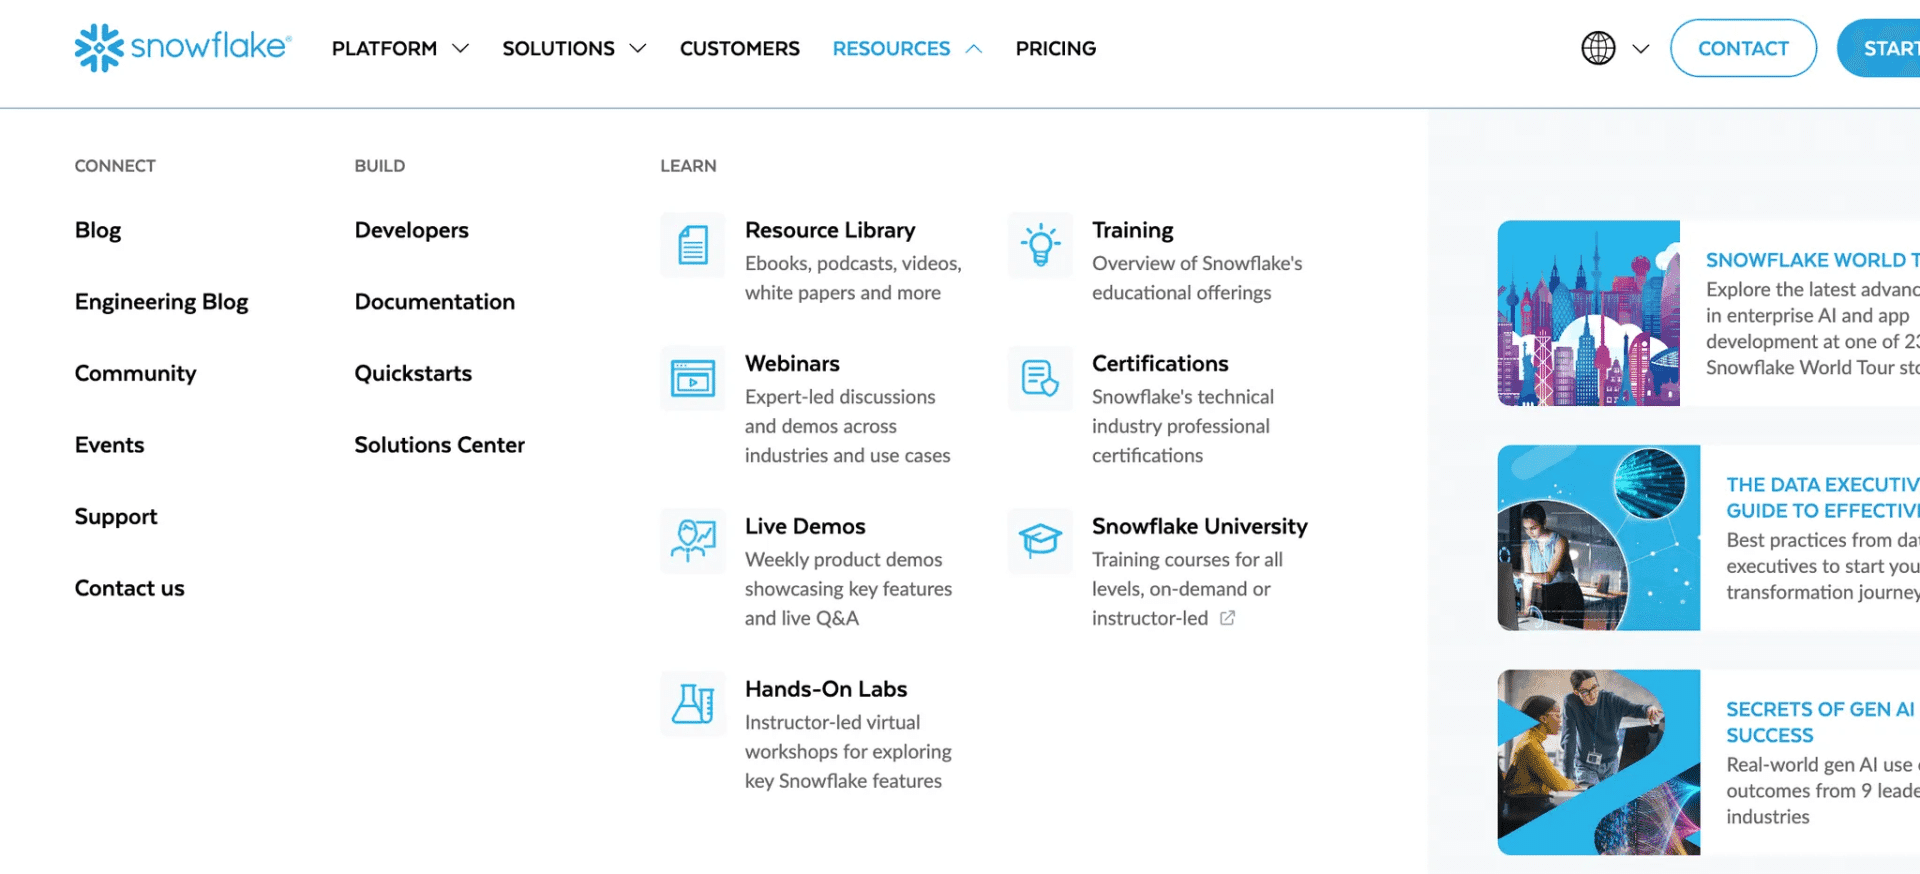Open the Platform menu

click(384, 48)
